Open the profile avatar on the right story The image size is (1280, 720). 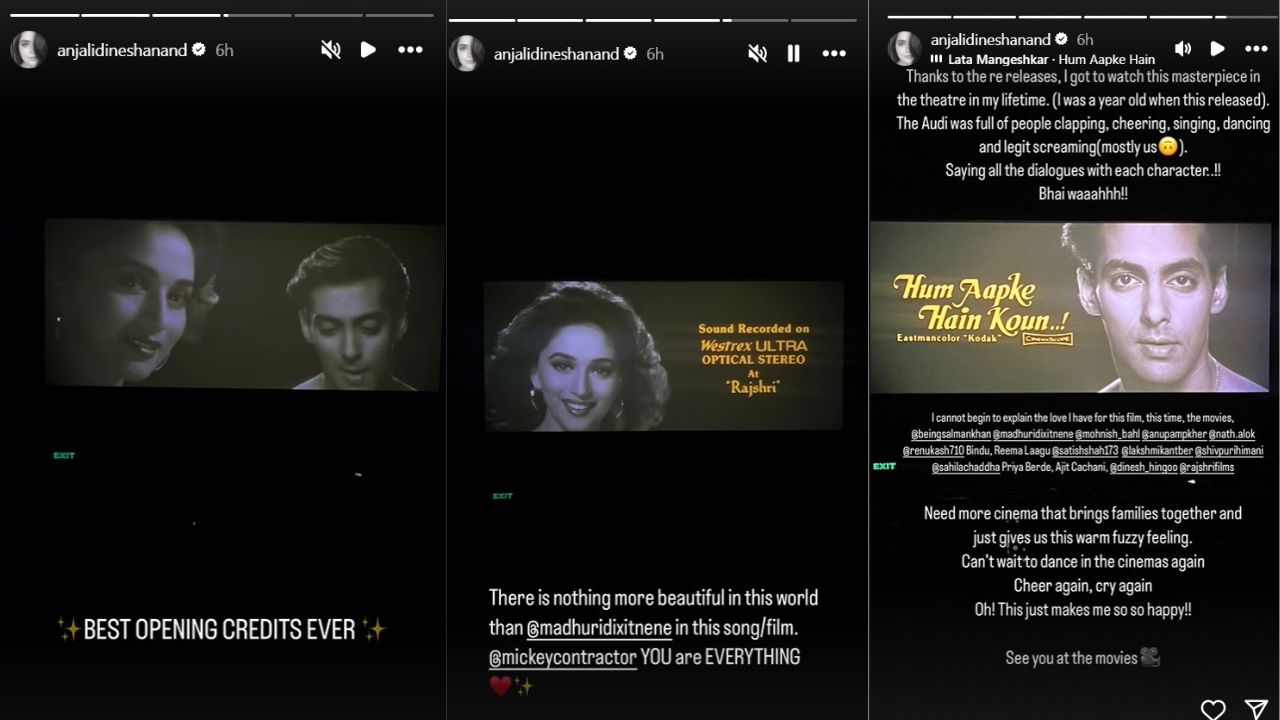[905, 48]
